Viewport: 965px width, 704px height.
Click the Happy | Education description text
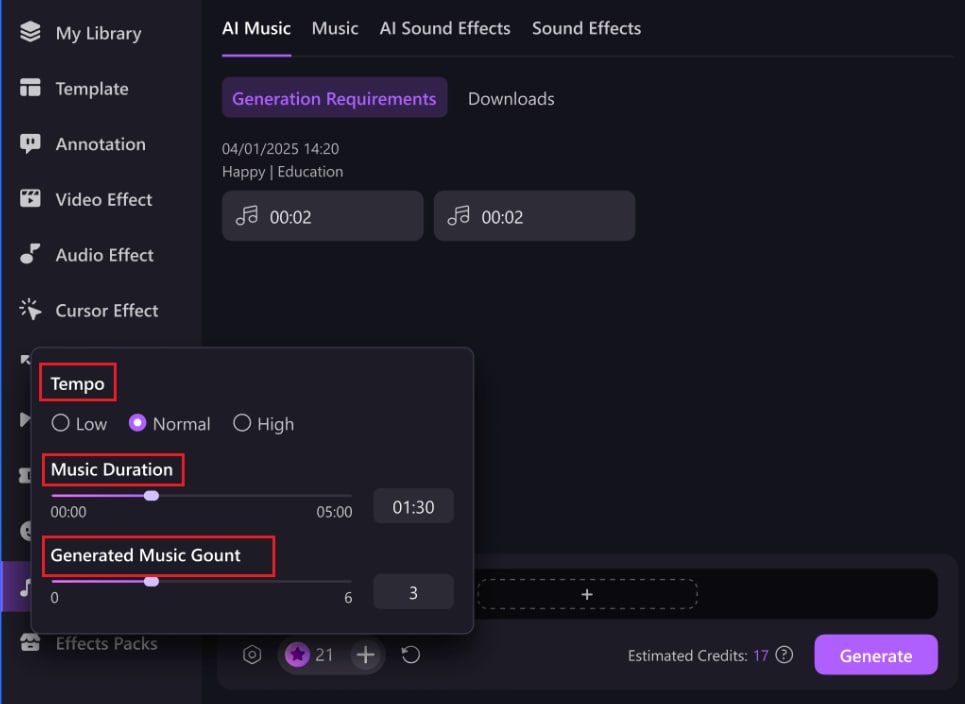pyautogui.click(x=282, y=172)
